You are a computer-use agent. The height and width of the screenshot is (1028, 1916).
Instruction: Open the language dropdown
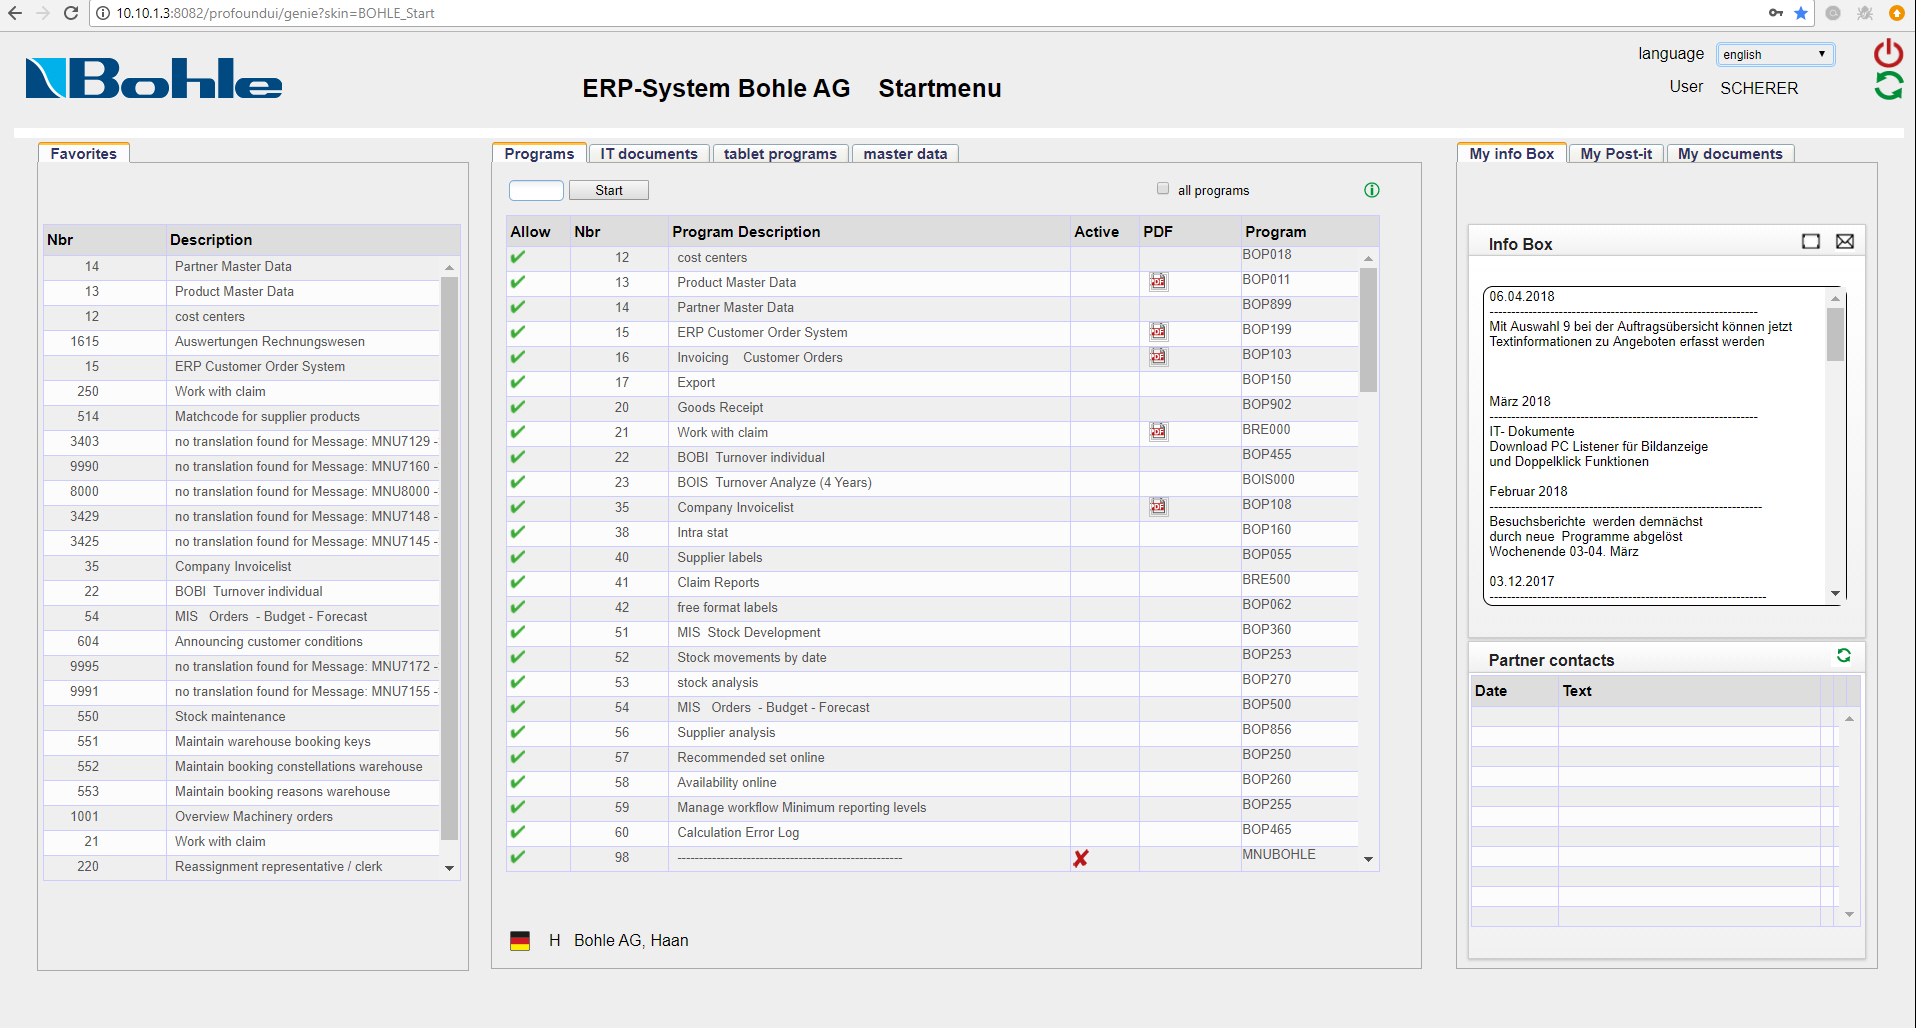coord(1776,54)
